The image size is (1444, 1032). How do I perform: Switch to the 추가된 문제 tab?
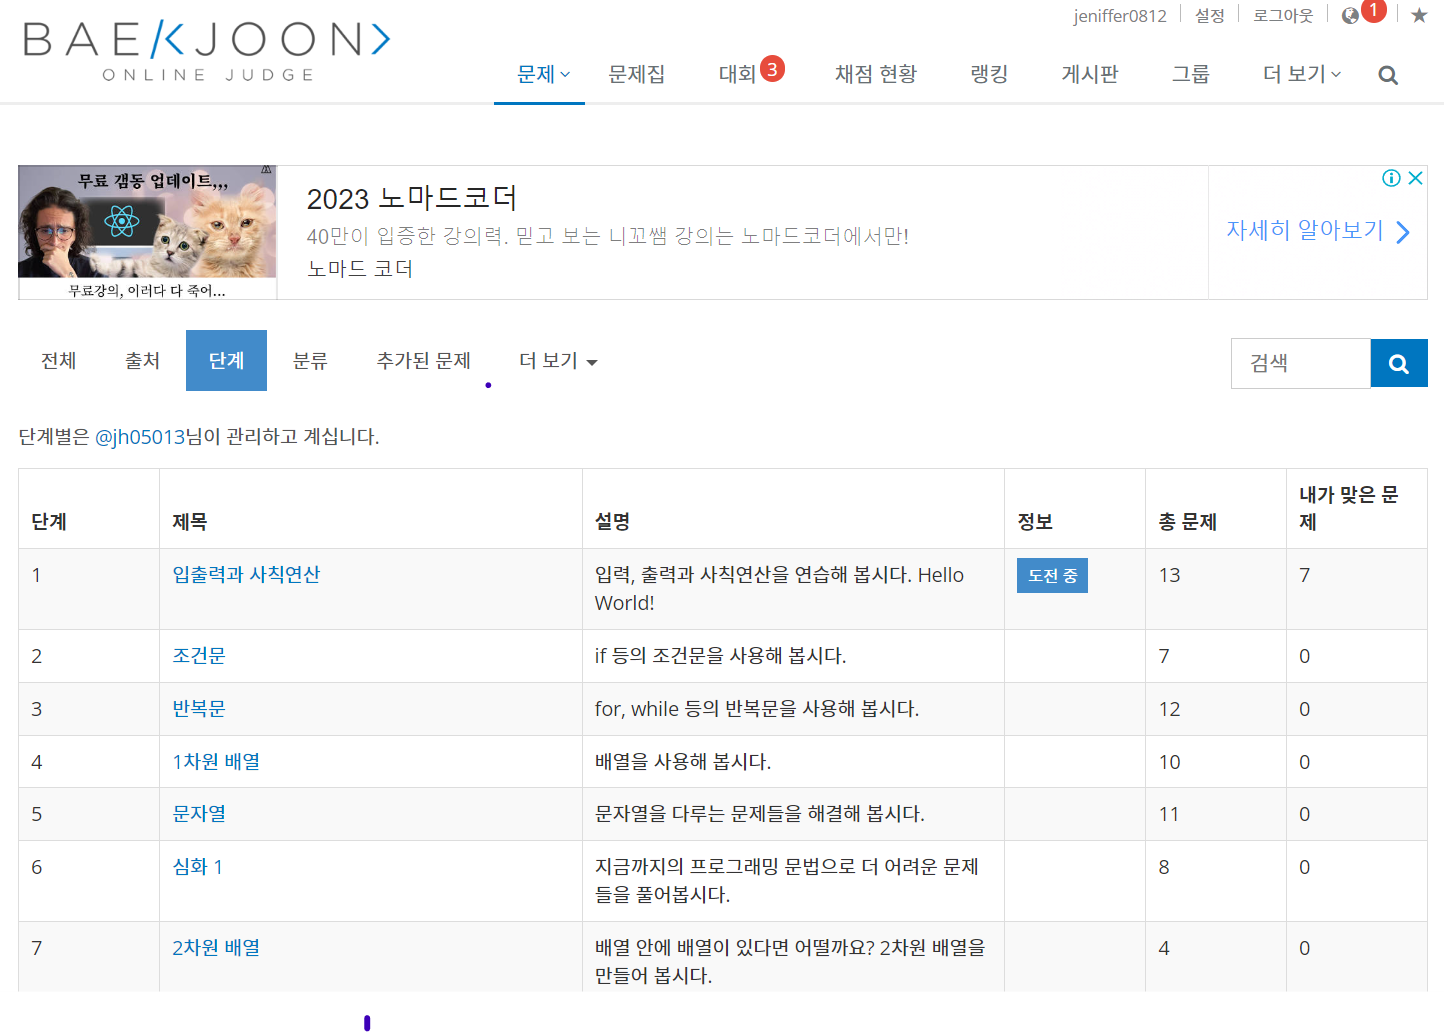coord(424,361)
